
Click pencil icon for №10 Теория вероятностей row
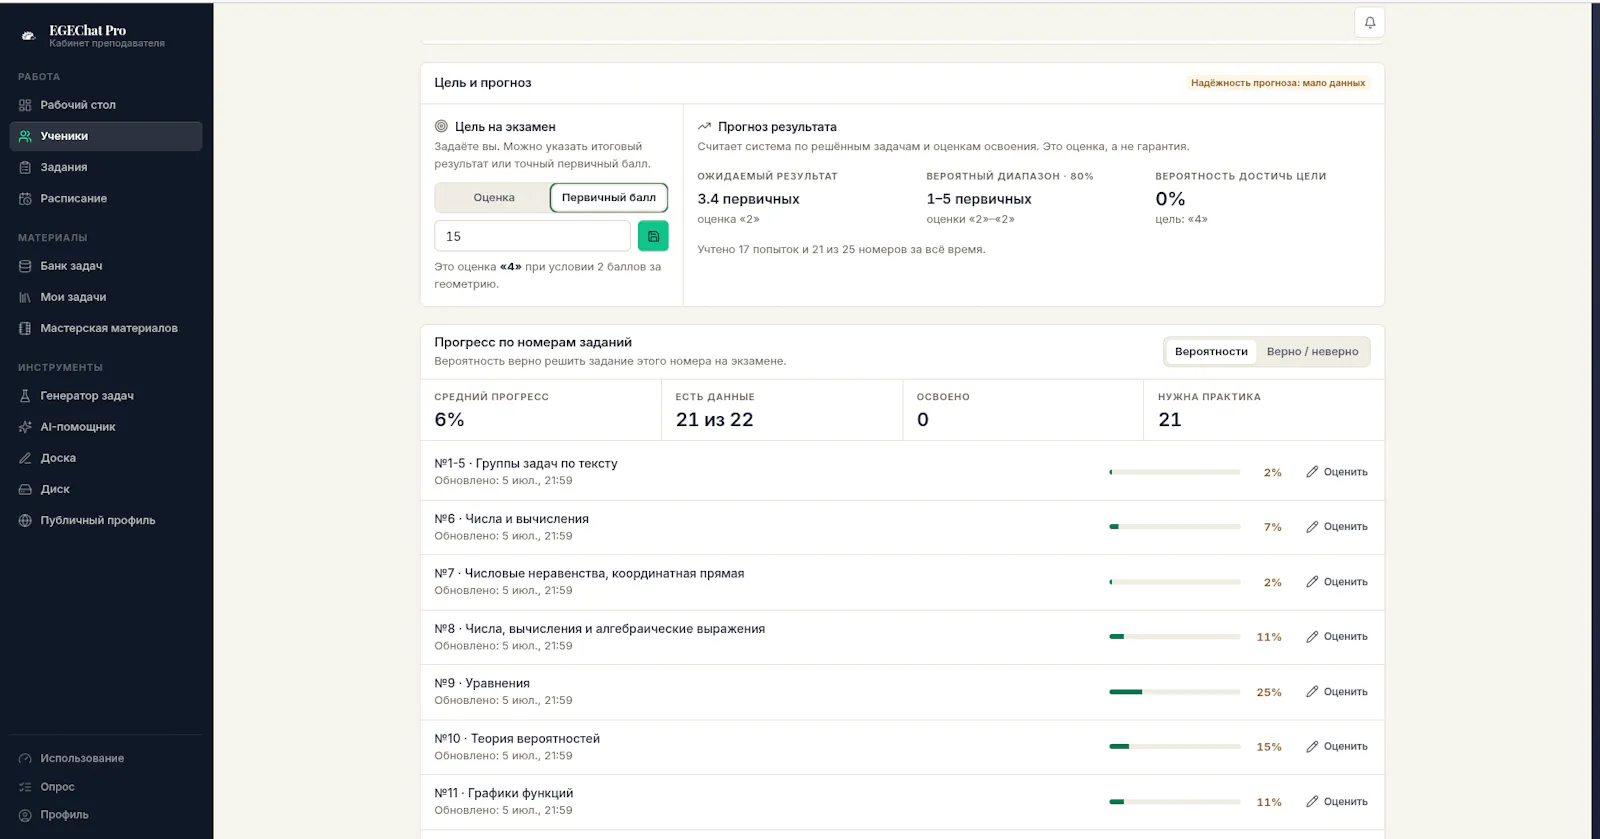point(1312,747)
